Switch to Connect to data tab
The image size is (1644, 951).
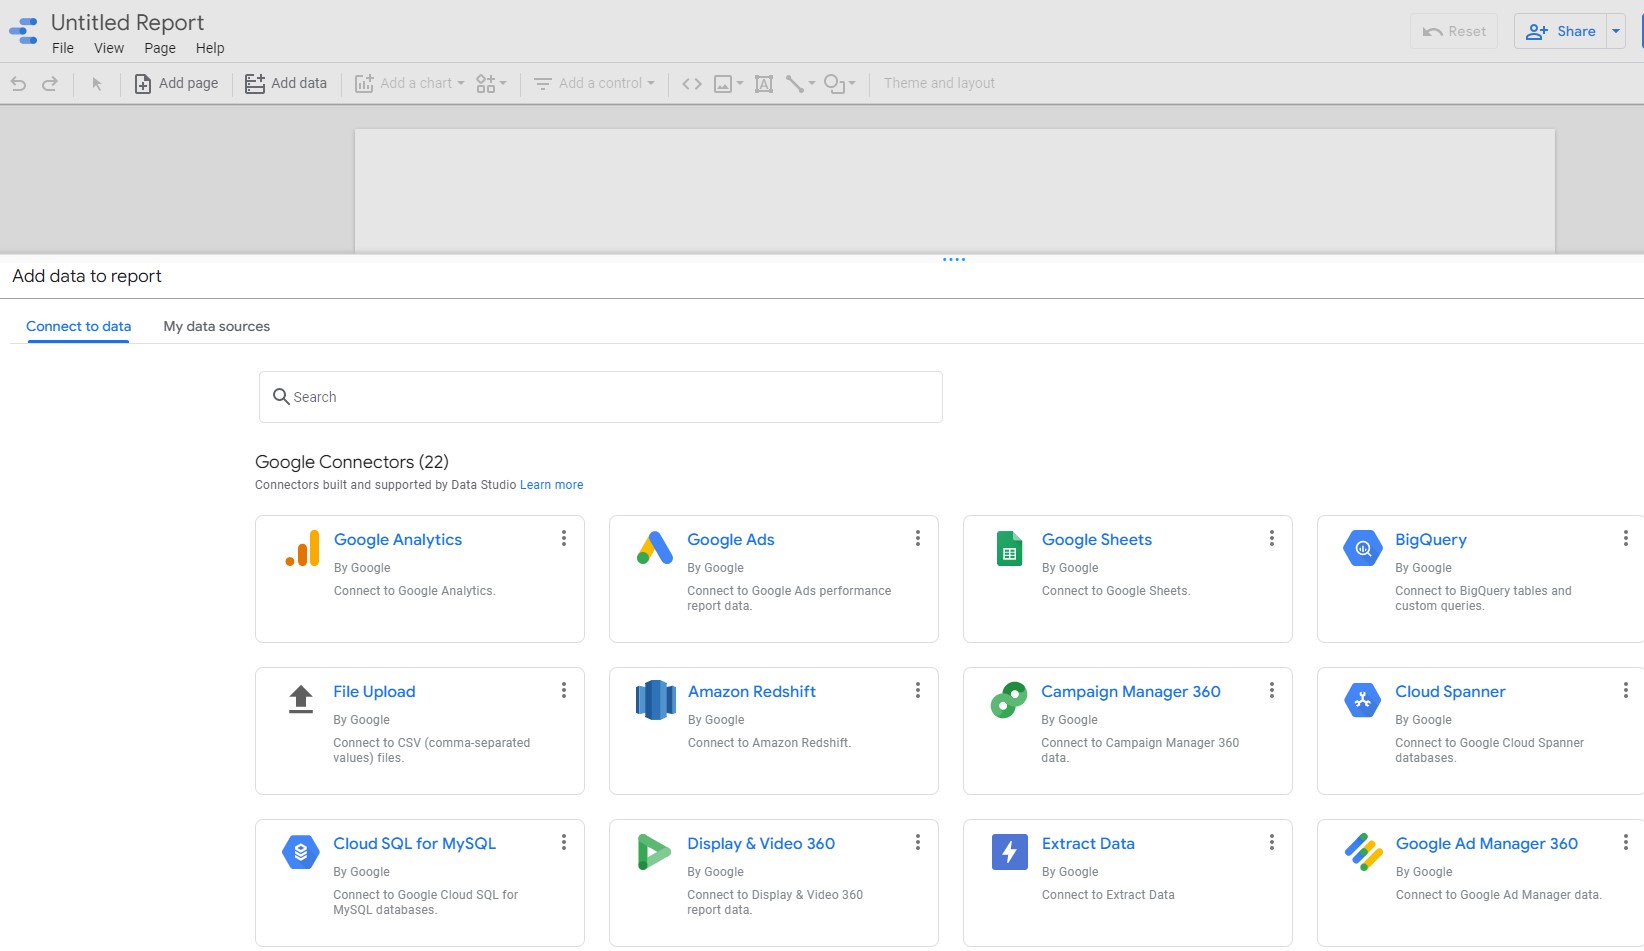click(x=79, y=326)
